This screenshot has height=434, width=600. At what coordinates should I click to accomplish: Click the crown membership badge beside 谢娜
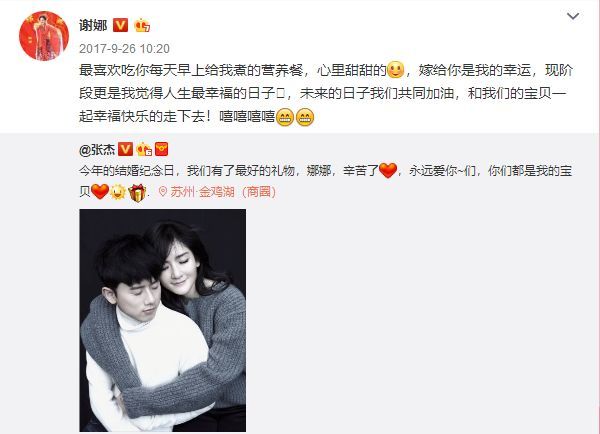tap(142, 25)
